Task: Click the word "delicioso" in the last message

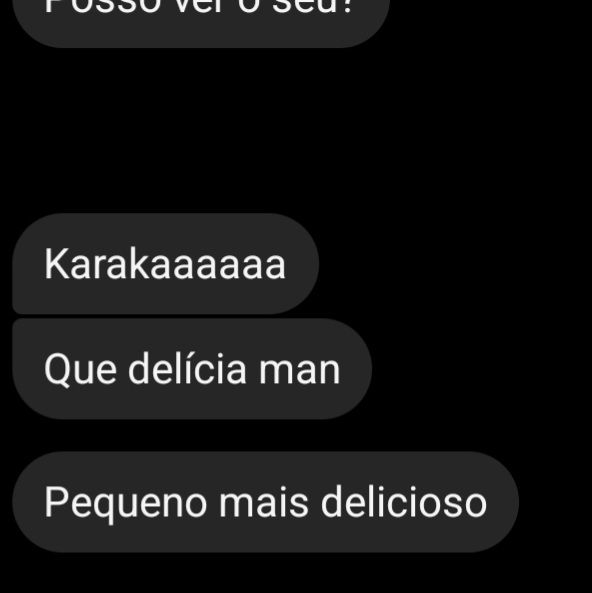Action: coord(404,502)
